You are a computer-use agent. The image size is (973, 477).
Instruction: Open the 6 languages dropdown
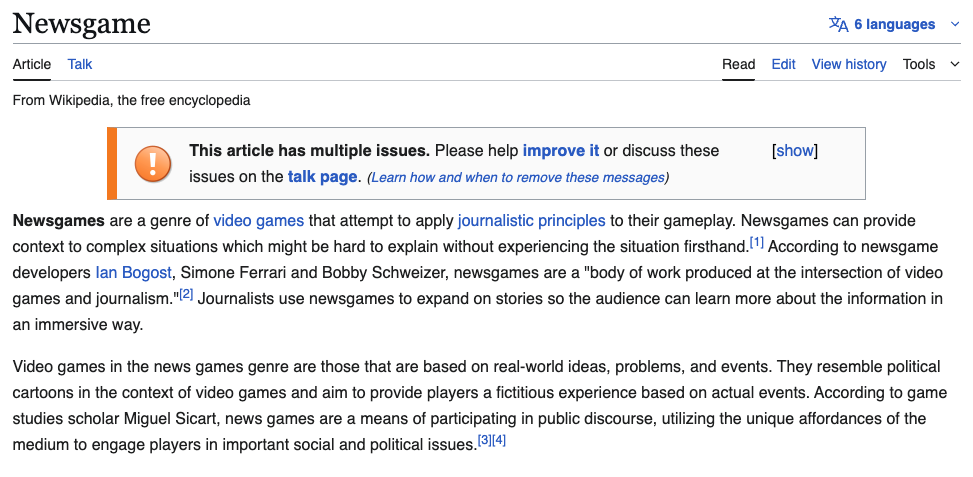pos(894,24)
